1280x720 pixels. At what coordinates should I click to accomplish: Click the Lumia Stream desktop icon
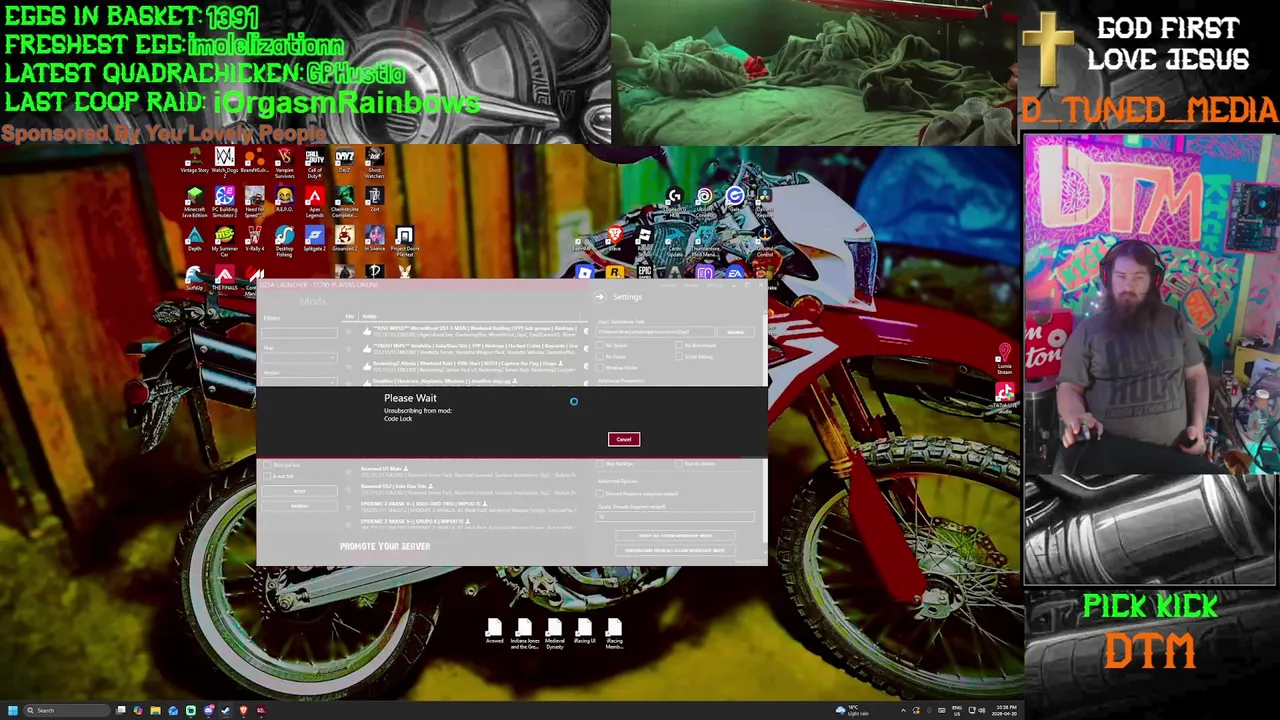pyautogui.click(x=1004, y=359)
